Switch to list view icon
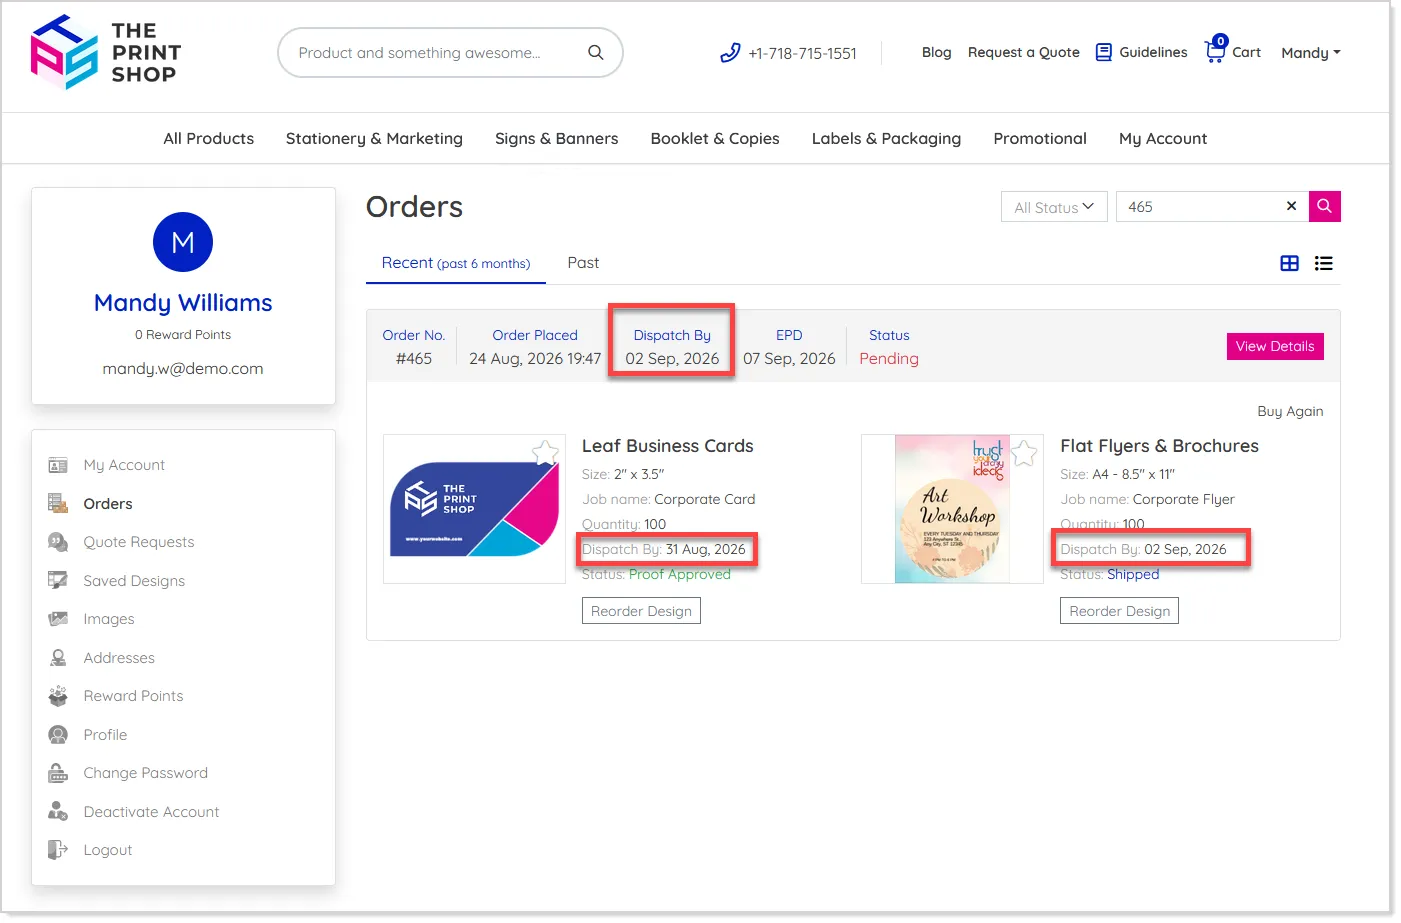 pyautogui.click(x=1323, y=263)
